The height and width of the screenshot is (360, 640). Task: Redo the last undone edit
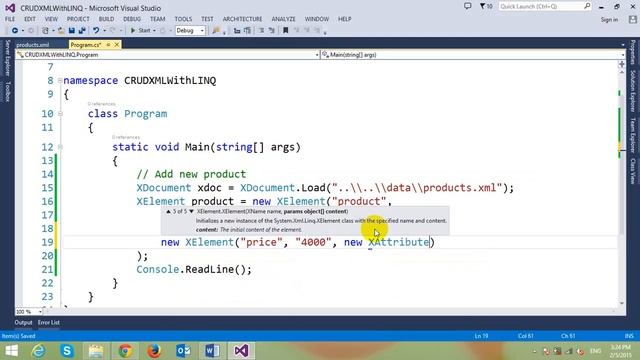point(113,31)
